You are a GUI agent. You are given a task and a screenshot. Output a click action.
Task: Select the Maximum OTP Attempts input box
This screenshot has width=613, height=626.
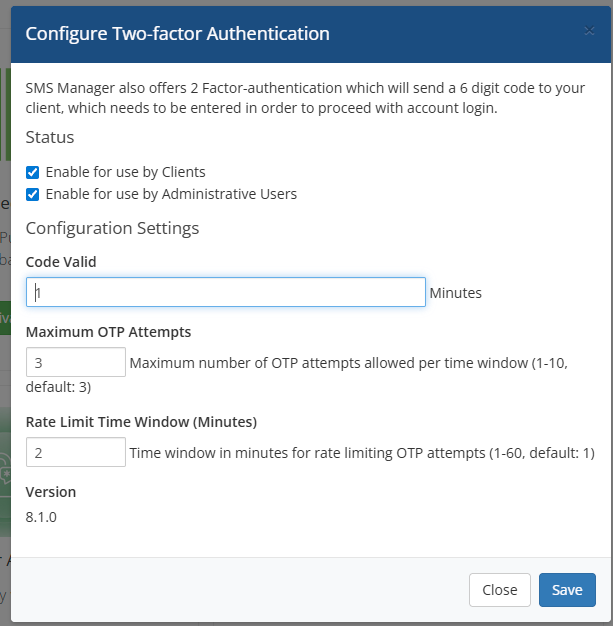coord(76,362)
